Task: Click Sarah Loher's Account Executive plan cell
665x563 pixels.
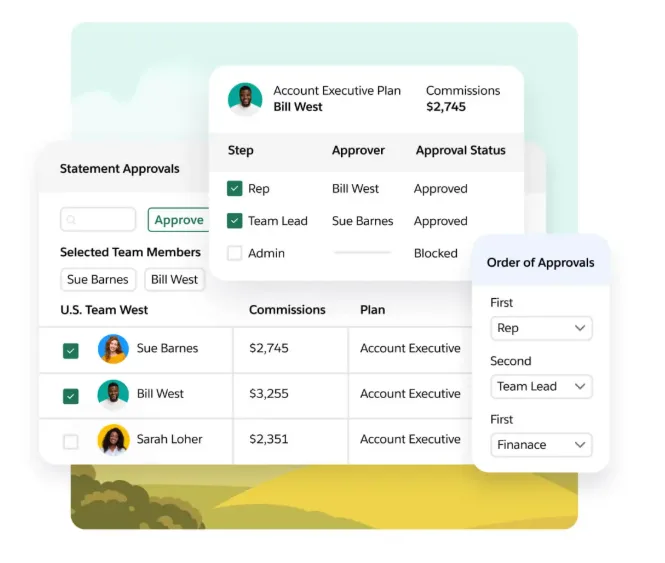Action: pyautogui.click(x=410, y=439)
